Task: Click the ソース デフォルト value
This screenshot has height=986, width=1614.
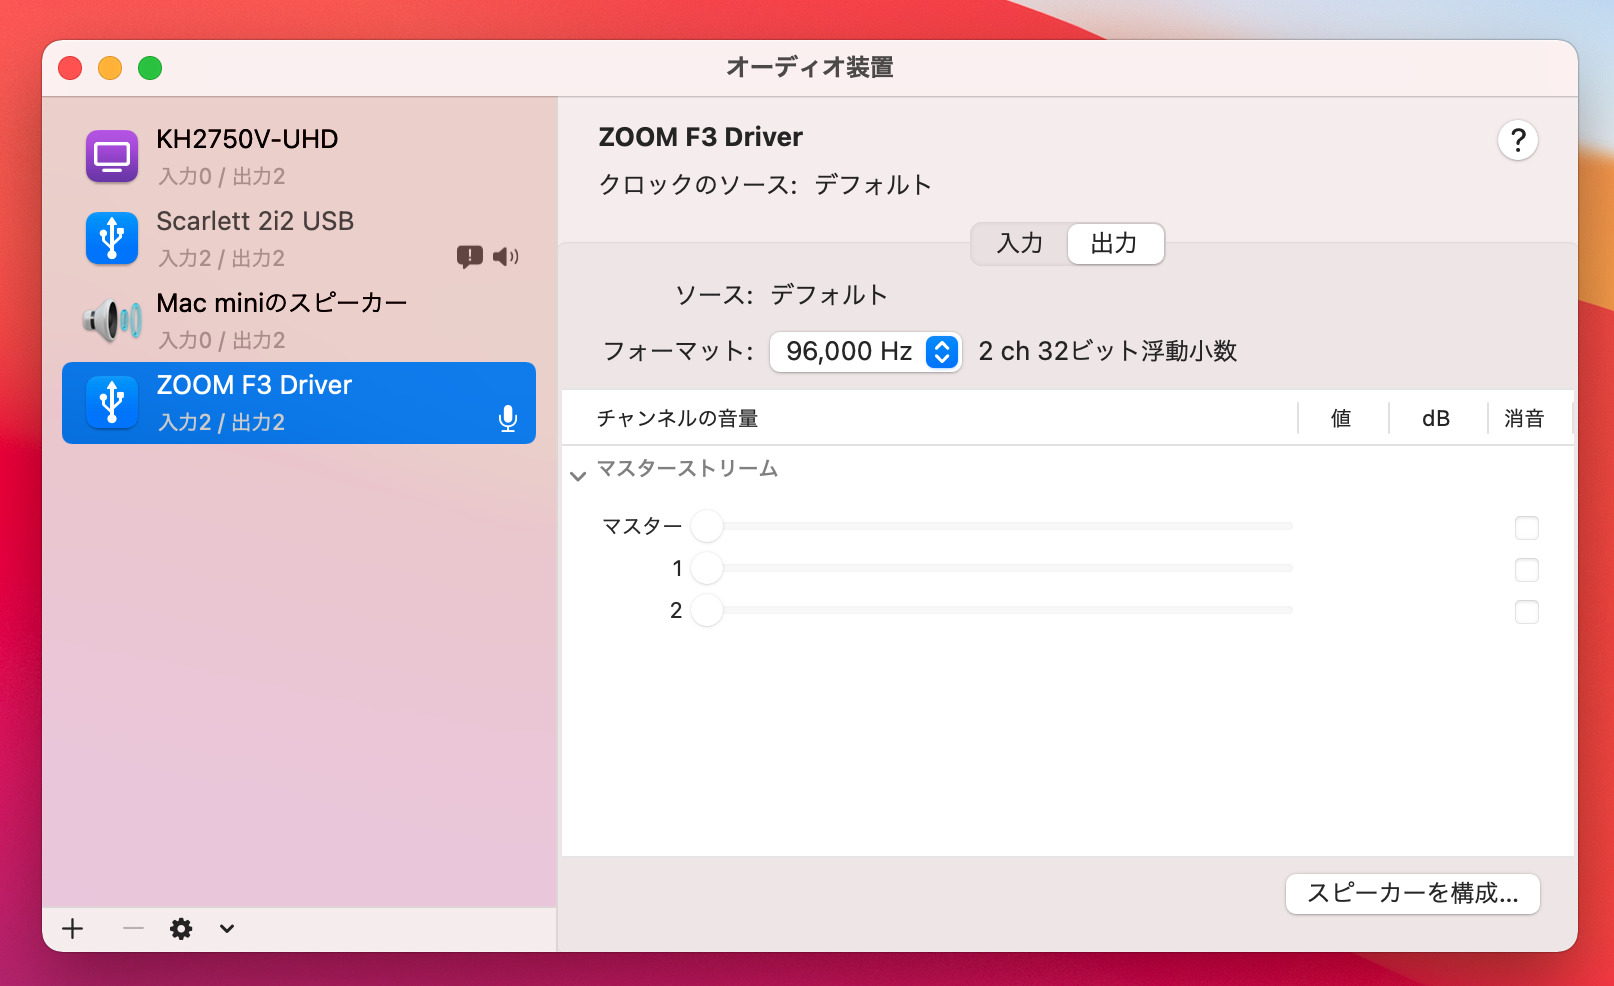Action: [829, 295]
